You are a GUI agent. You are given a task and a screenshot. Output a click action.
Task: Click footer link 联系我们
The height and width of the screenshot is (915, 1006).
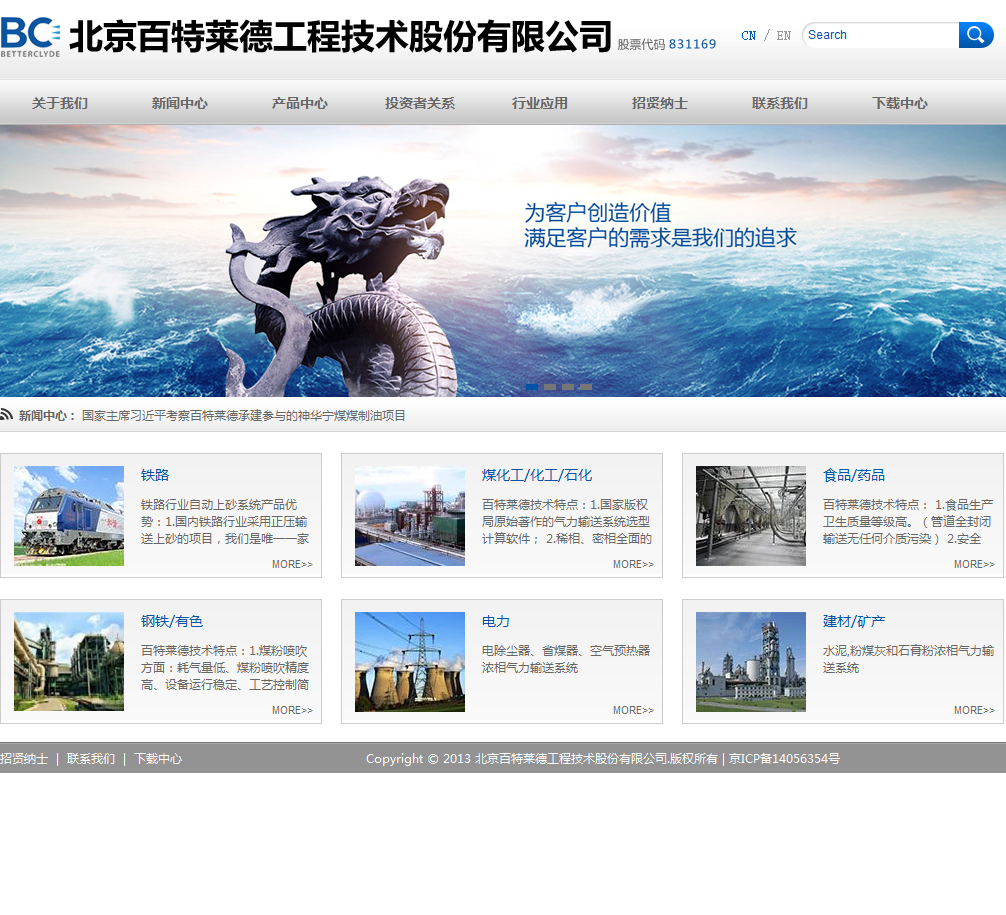[x=91, y=759]
